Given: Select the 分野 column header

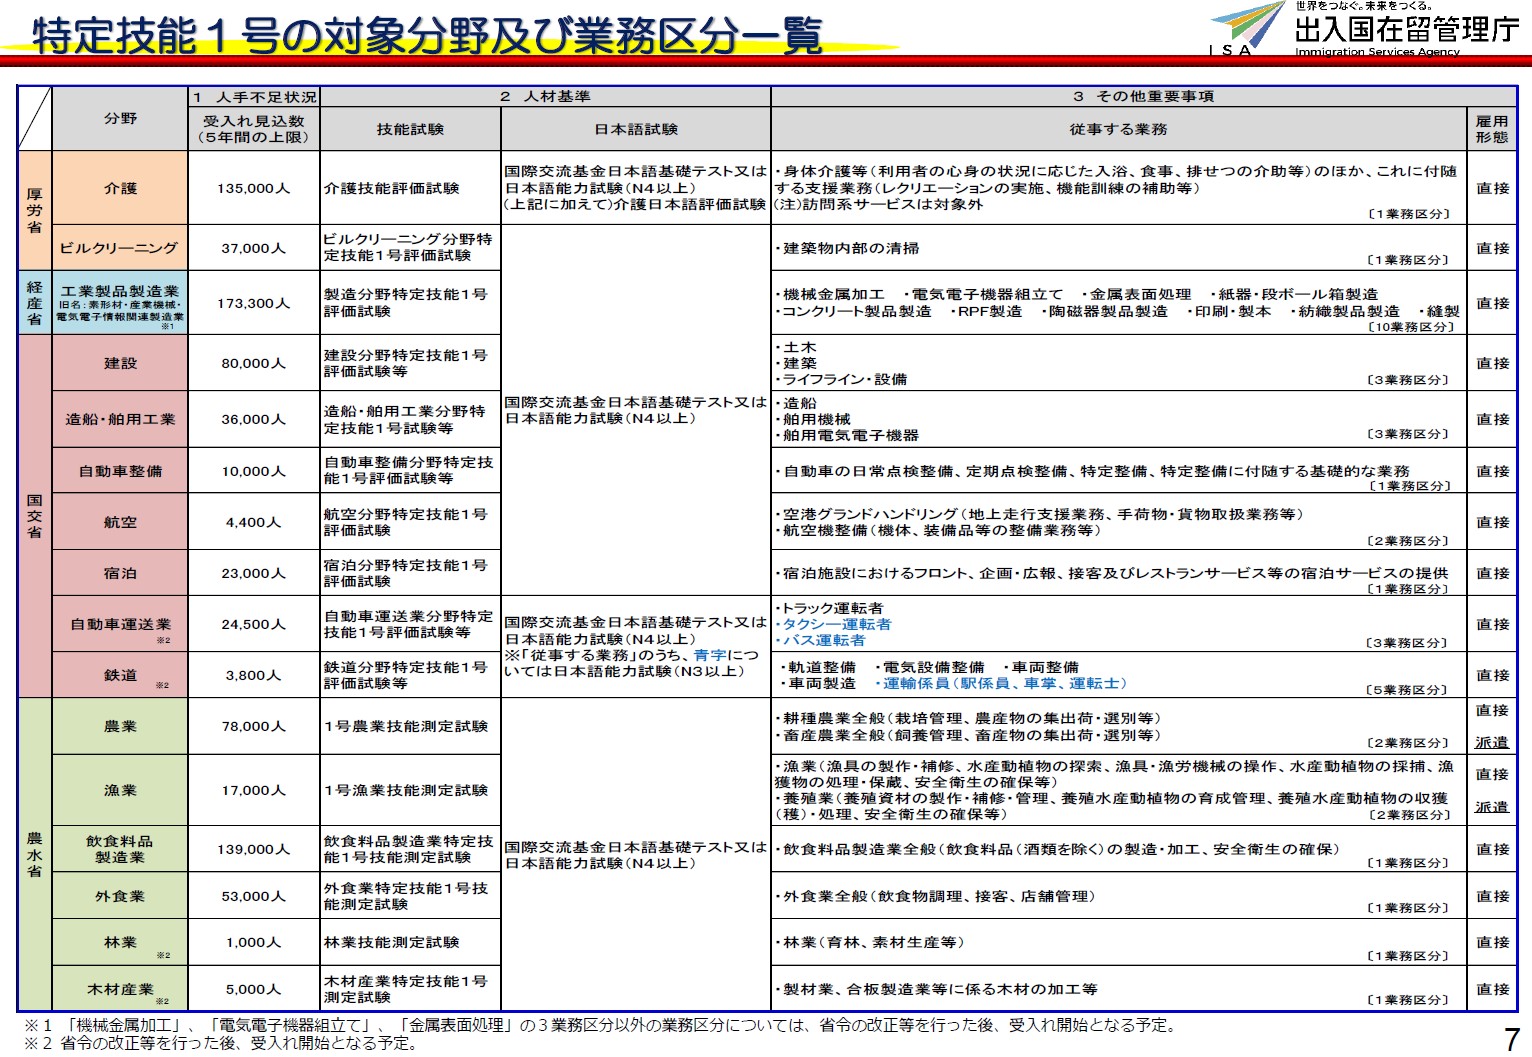Looking at the screenshot, I should 120,118.
